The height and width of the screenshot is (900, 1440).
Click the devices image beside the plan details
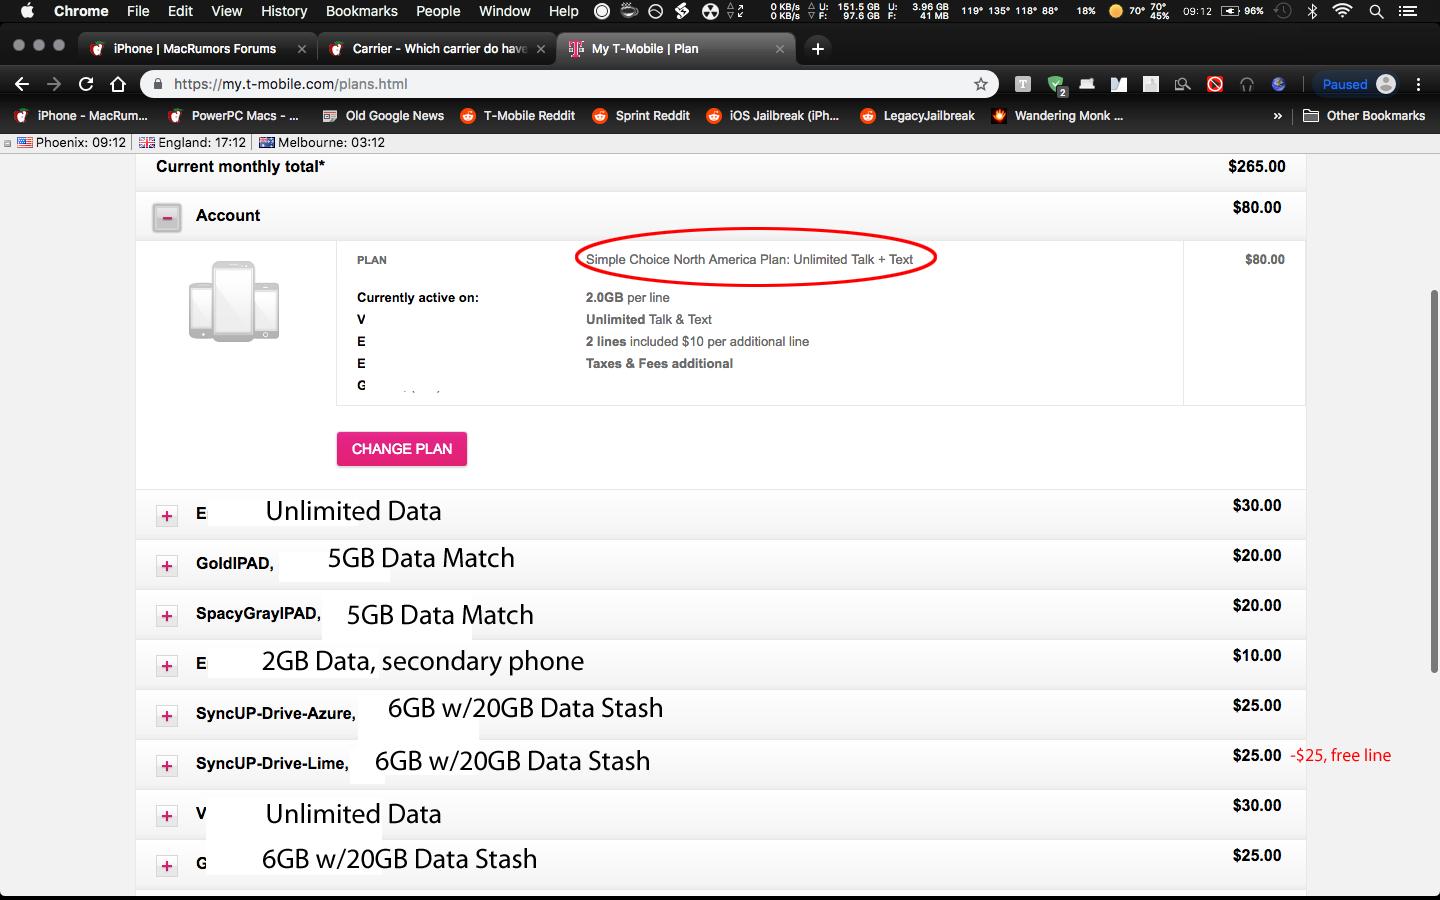pyautogui.click(x=234, y=301)
